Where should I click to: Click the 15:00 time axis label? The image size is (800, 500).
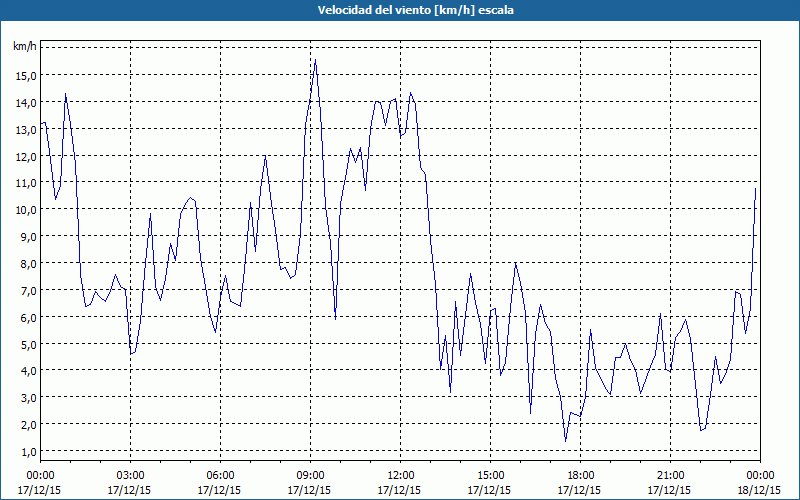[x=490, y=476]
